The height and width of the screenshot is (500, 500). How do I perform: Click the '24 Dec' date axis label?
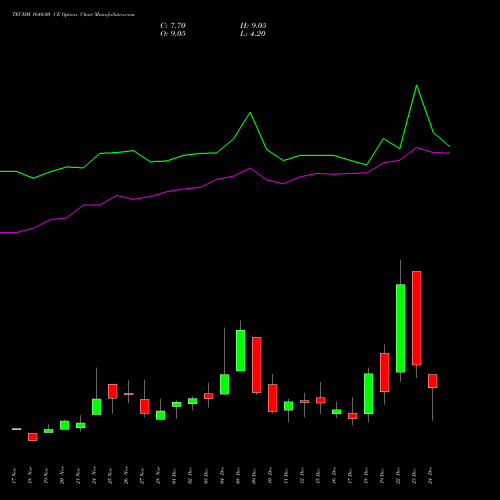click(430, 476)
